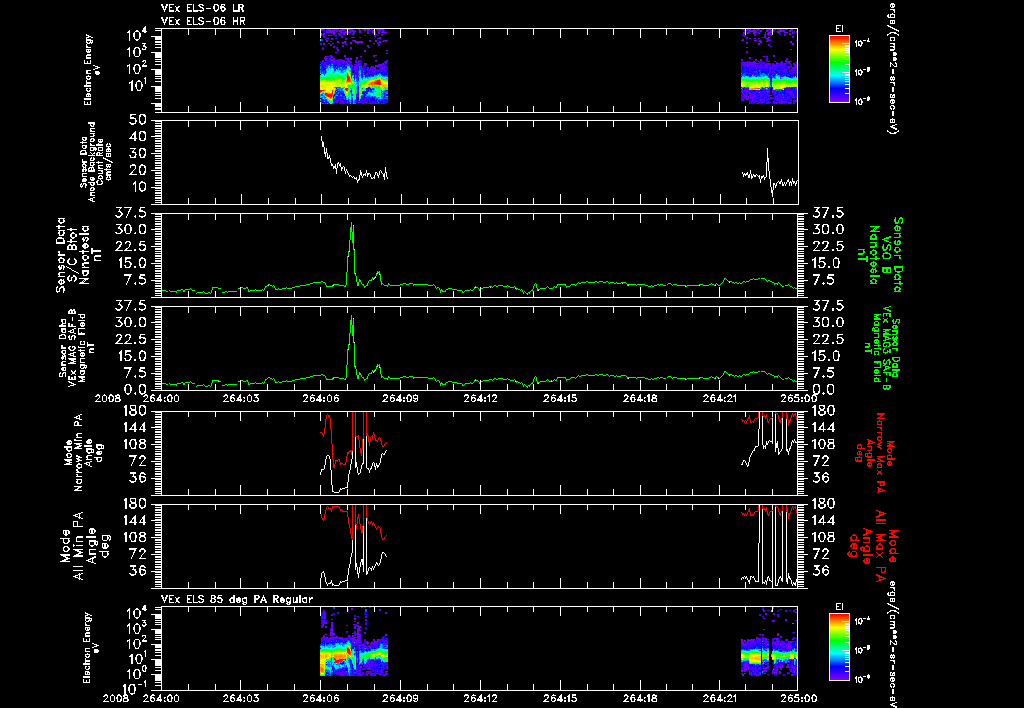
Task: Click the green 'VEx MAG3 SAF-B' axis label
Action: 880,347
